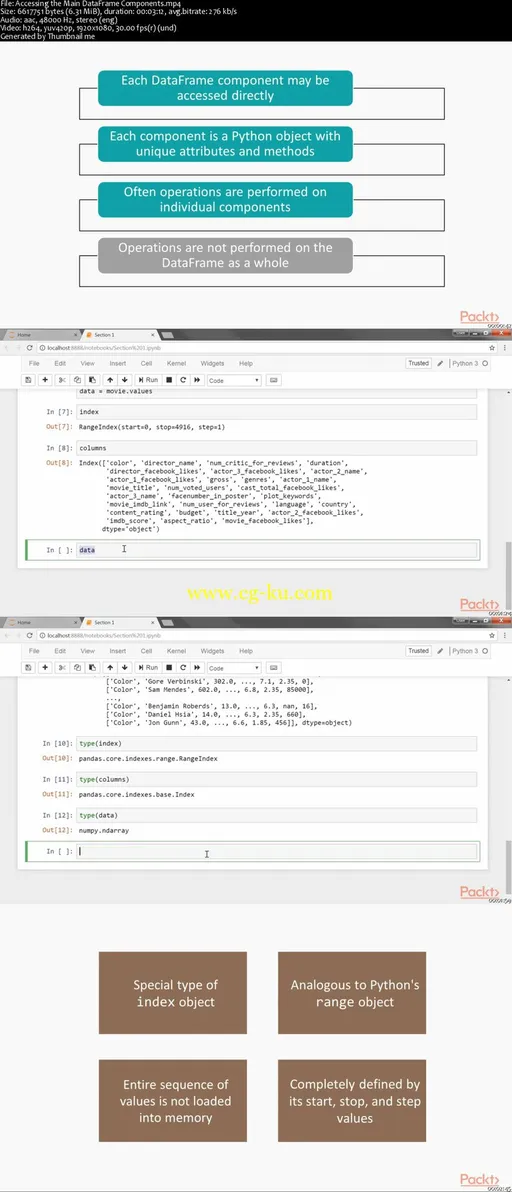Open Help menu in upper notebook
Viewport: 512px width, 1192px height.
245,363
